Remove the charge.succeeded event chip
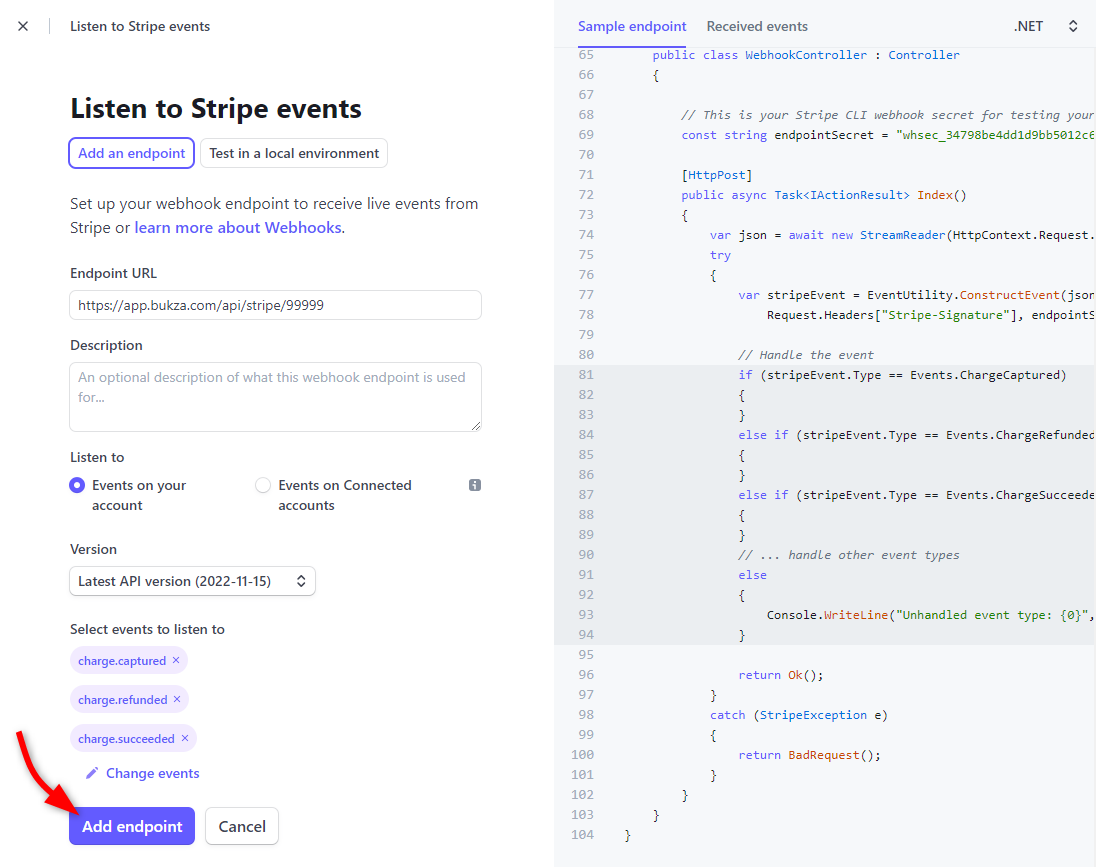 [185, 739]
